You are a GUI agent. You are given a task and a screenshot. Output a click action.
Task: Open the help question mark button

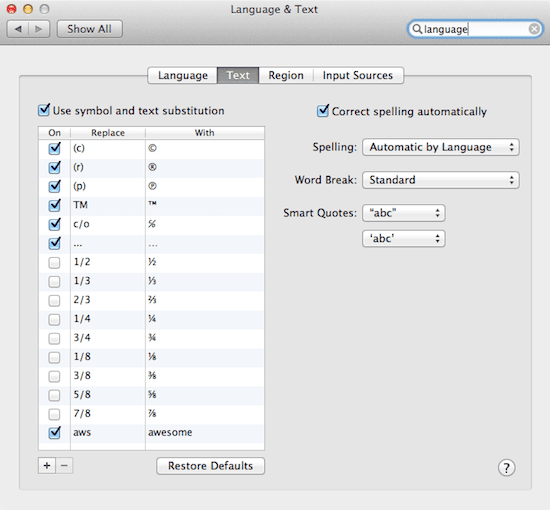507,468
